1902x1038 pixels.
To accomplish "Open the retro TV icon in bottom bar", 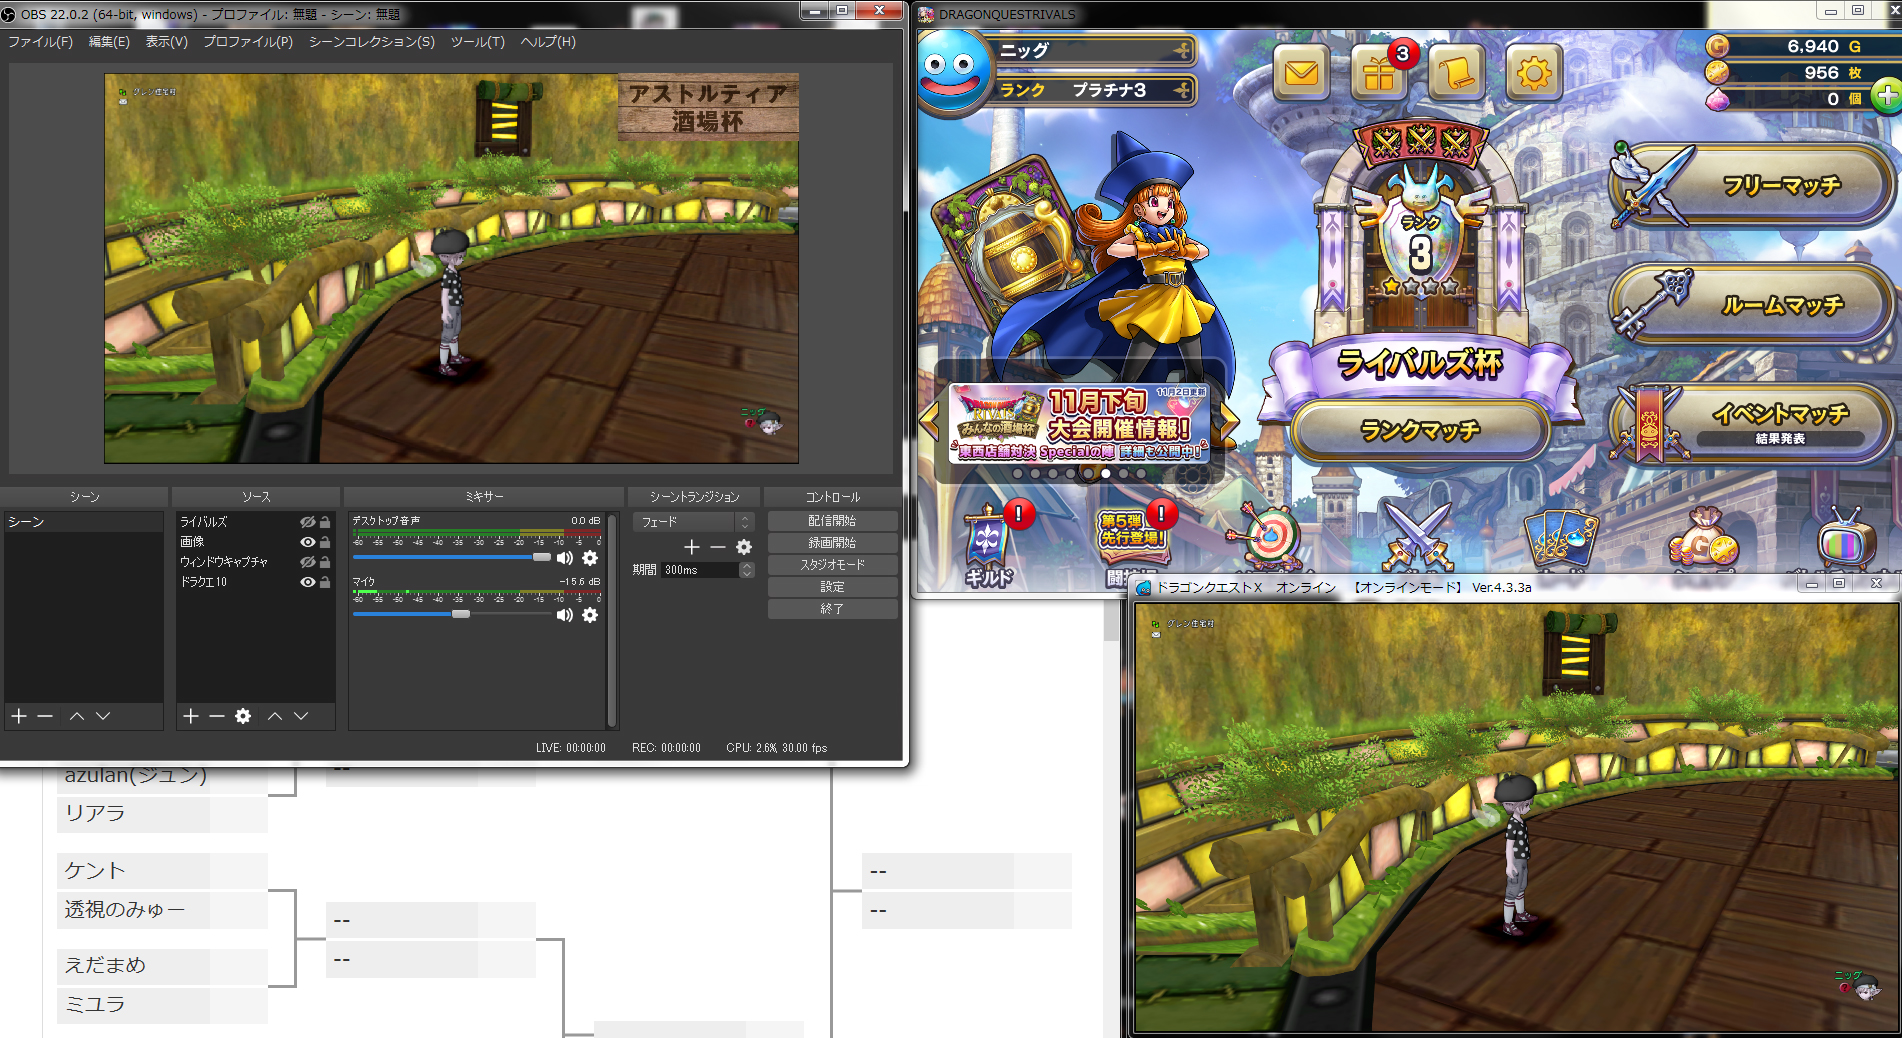I will 1846,540.
